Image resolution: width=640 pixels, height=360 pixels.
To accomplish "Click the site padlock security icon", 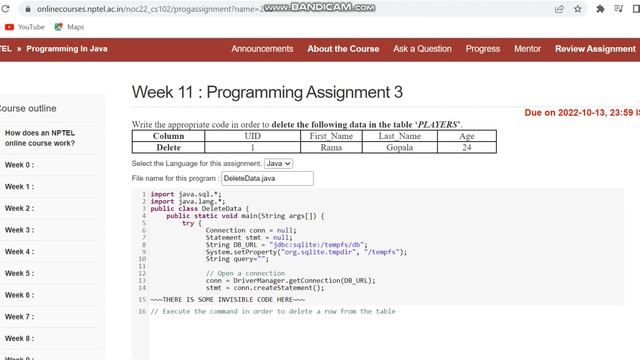I will [x=28, y=9].
